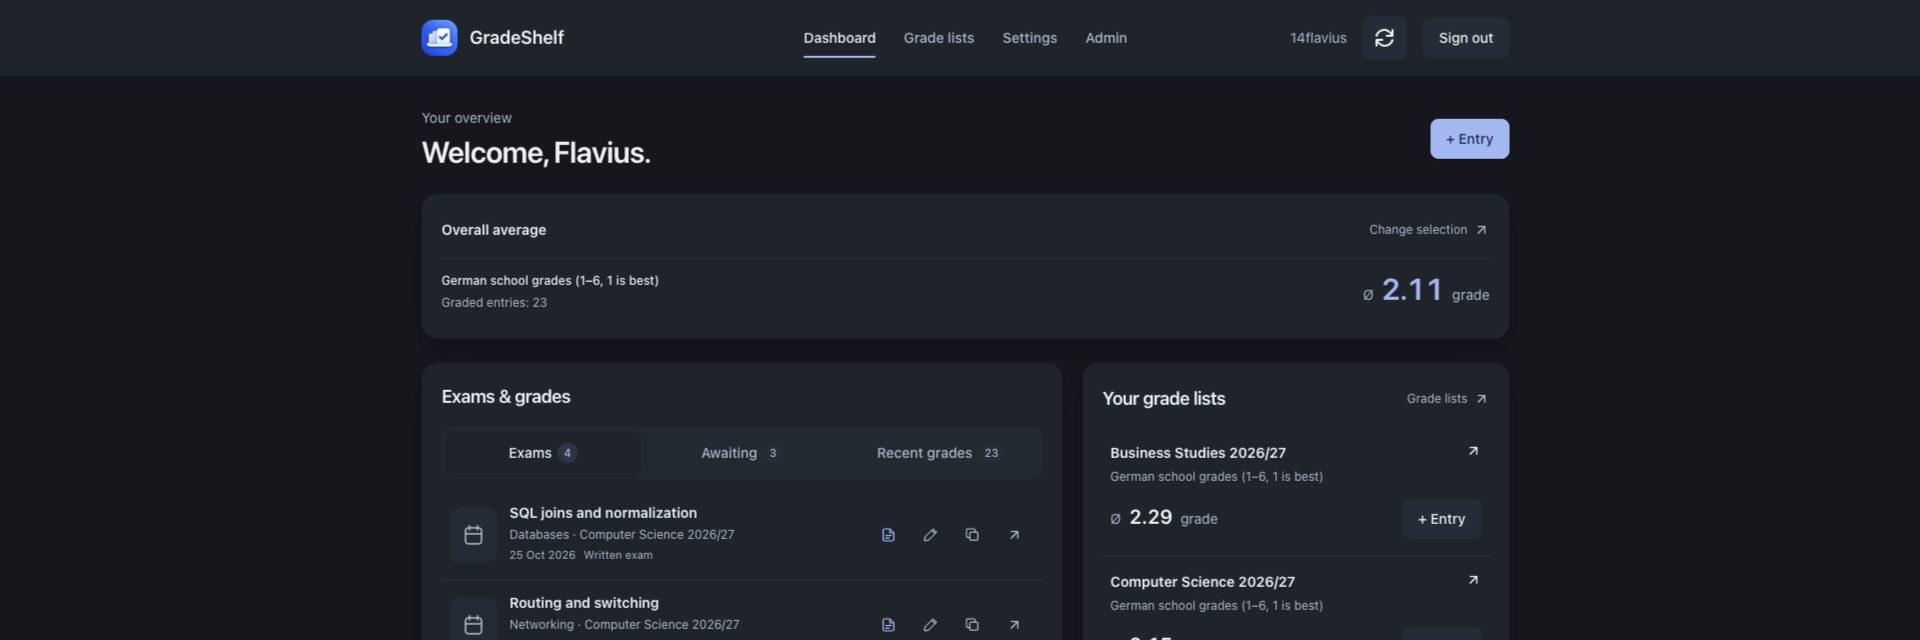Click calendar icon of SQL joins exam

click(x=473, y=535)
